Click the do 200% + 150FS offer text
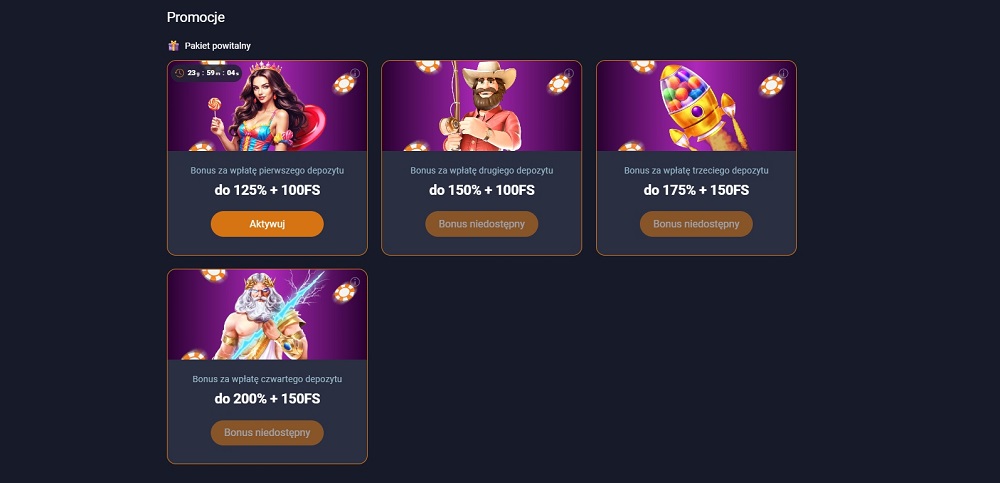 tap(267, 399)
